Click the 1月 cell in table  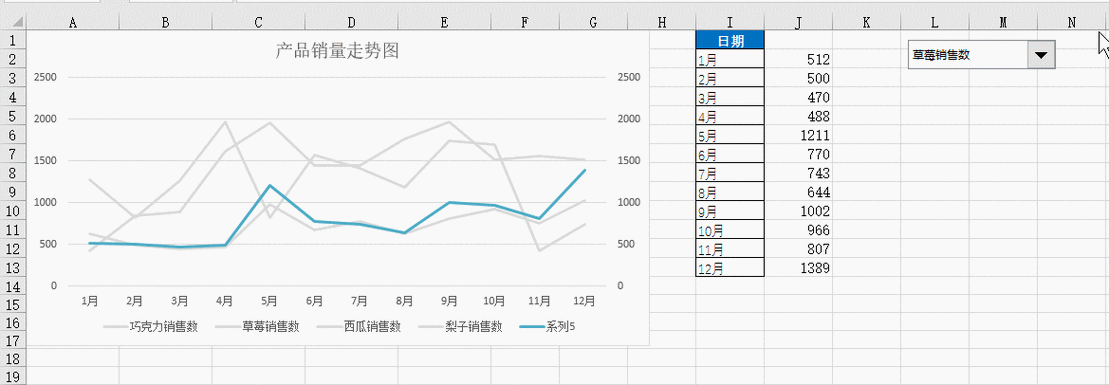[x=730, y=59]
